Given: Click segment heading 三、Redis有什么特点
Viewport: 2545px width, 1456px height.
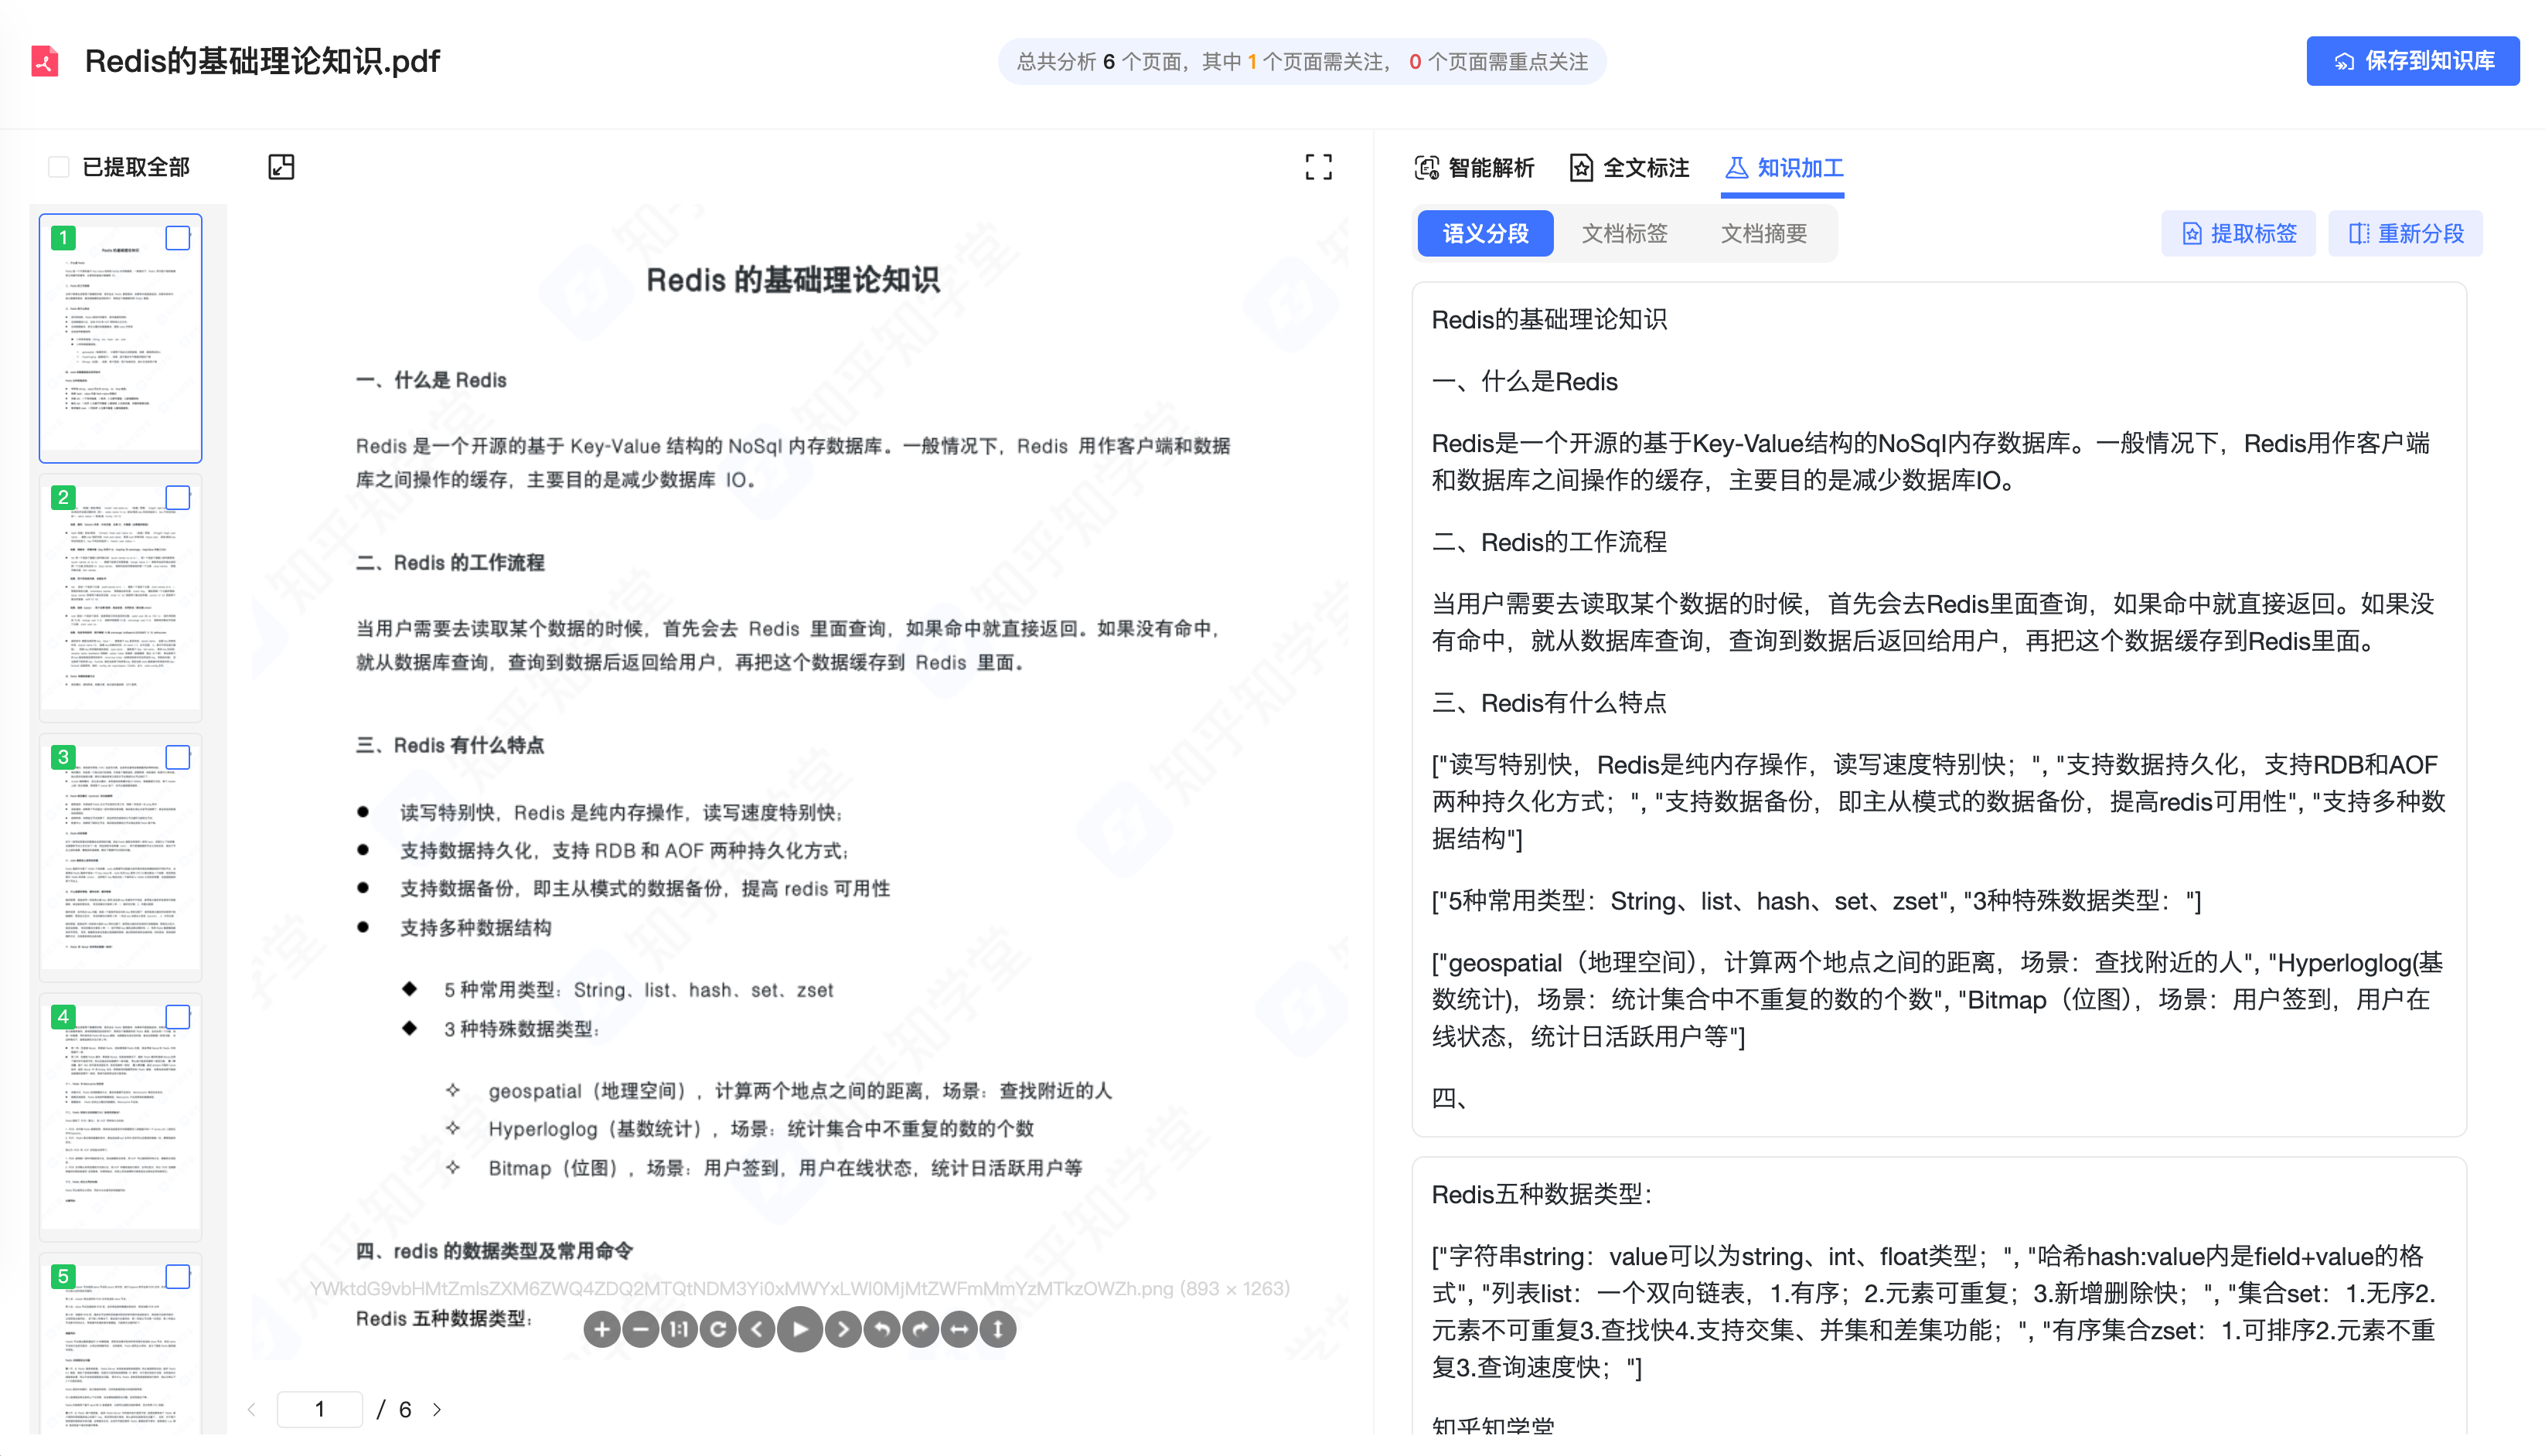Looking at the screenshot, I should pyautogui.click(x=1549, y=703).
